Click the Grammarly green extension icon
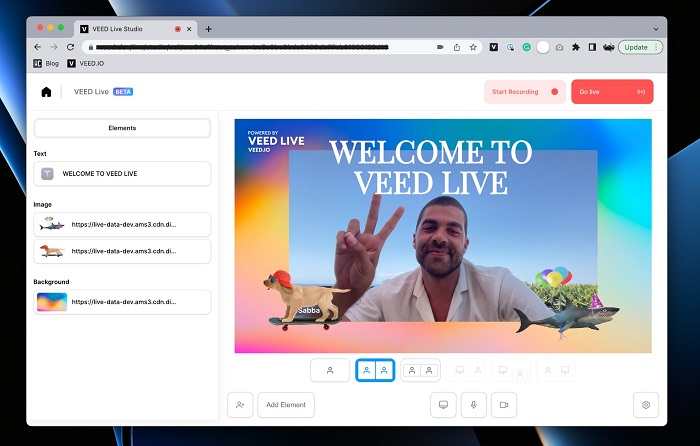This screenshot has height=446, width=700. pos(527,47)
